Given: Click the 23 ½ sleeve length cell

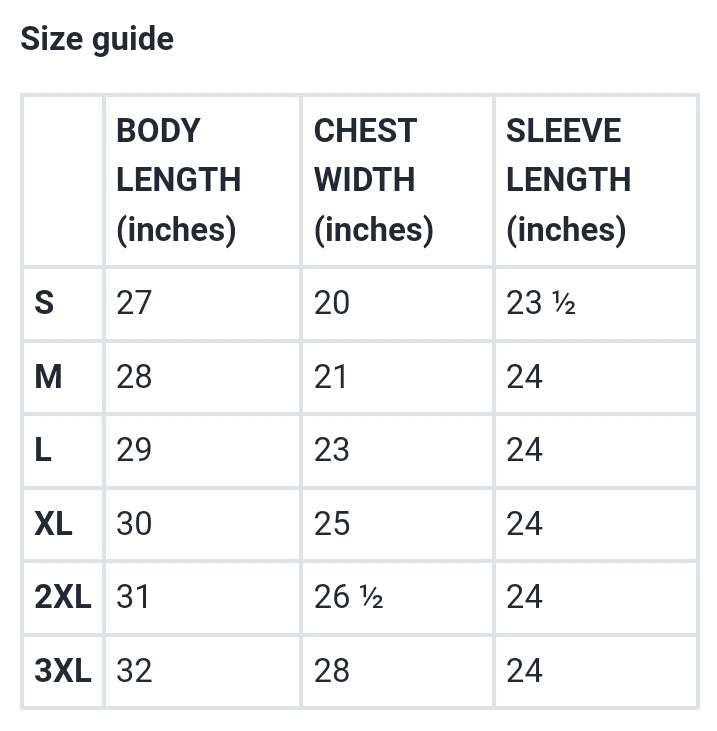Looking at the screenshot, I should pyautogui.click(x=540, y=303).
